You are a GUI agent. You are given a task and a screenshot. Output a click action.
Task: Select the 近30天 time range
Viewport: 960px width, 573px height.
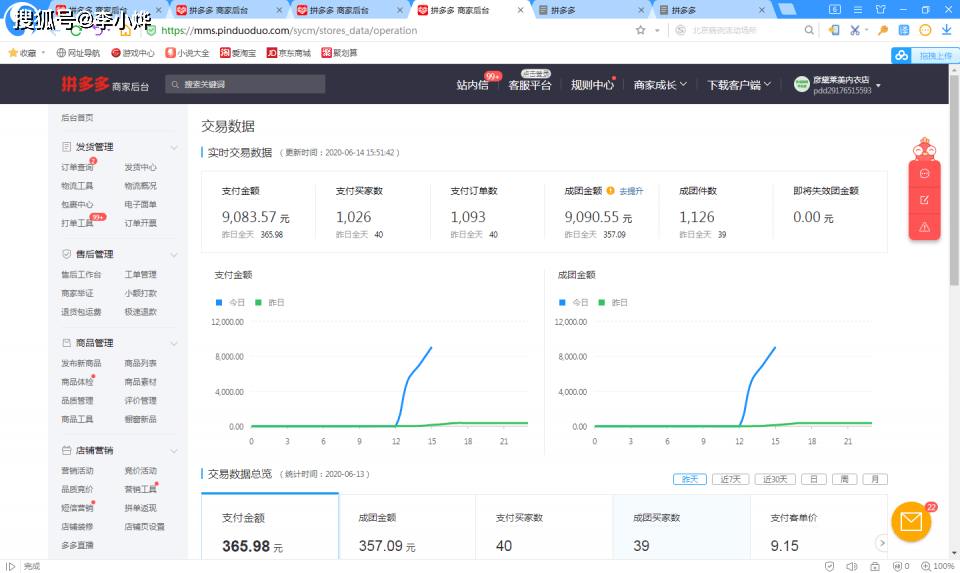tap(775, 479)
